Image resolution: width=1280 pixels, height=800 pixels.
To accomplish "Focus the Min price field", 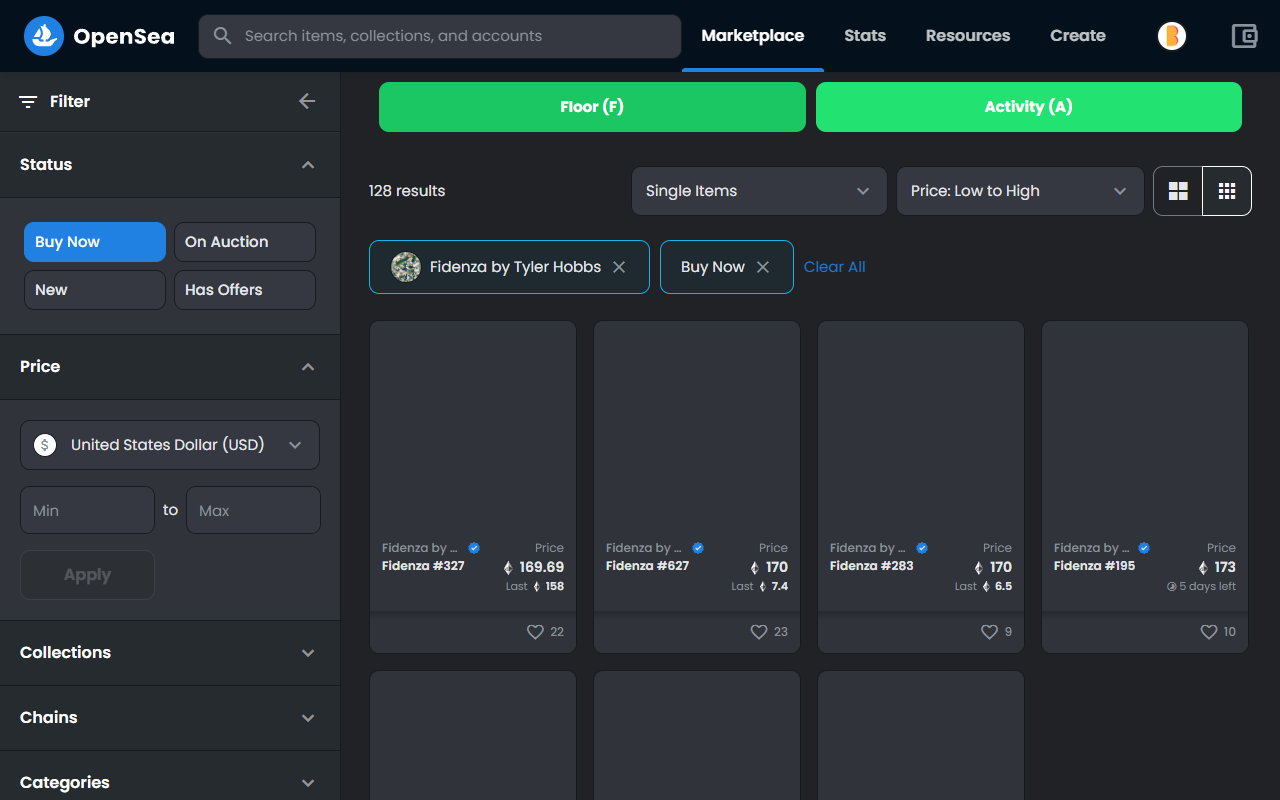I will coord(87,510).
